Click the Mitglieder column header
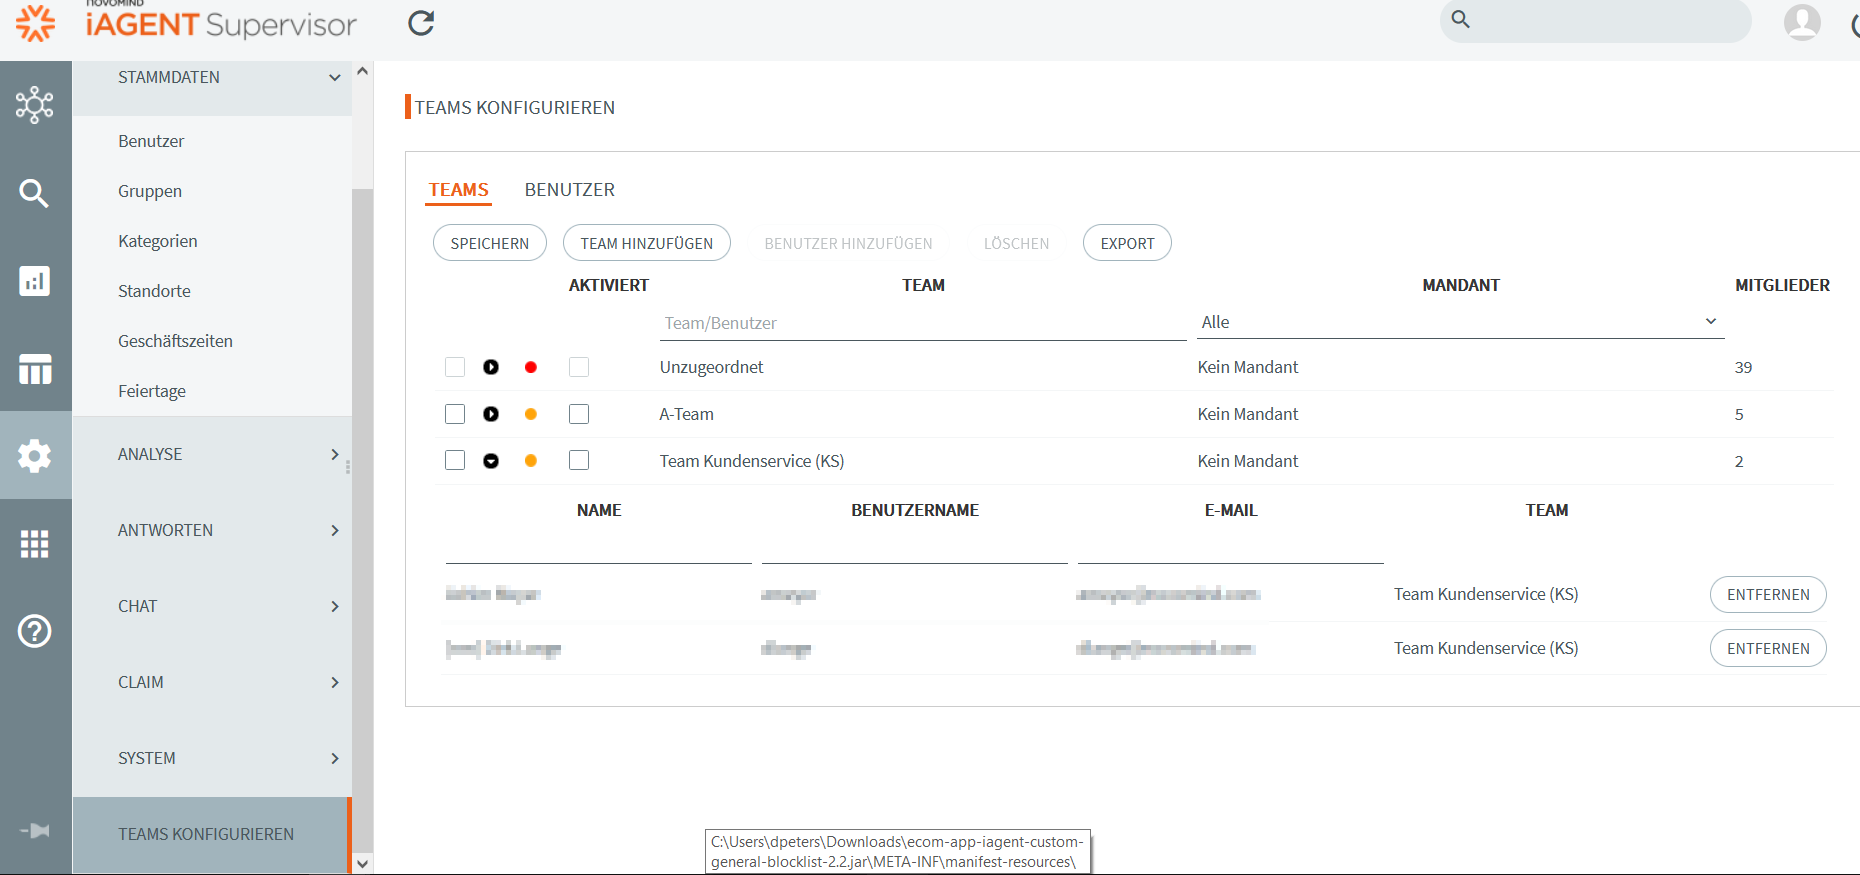Viewport: 1860px width, 875px height. tap(1782, 285)
